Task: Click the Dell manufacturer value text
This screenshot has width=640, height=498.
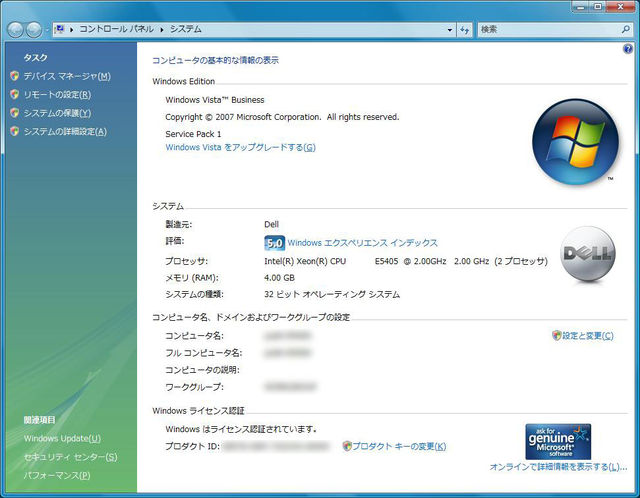Action: tap(271, 225)
